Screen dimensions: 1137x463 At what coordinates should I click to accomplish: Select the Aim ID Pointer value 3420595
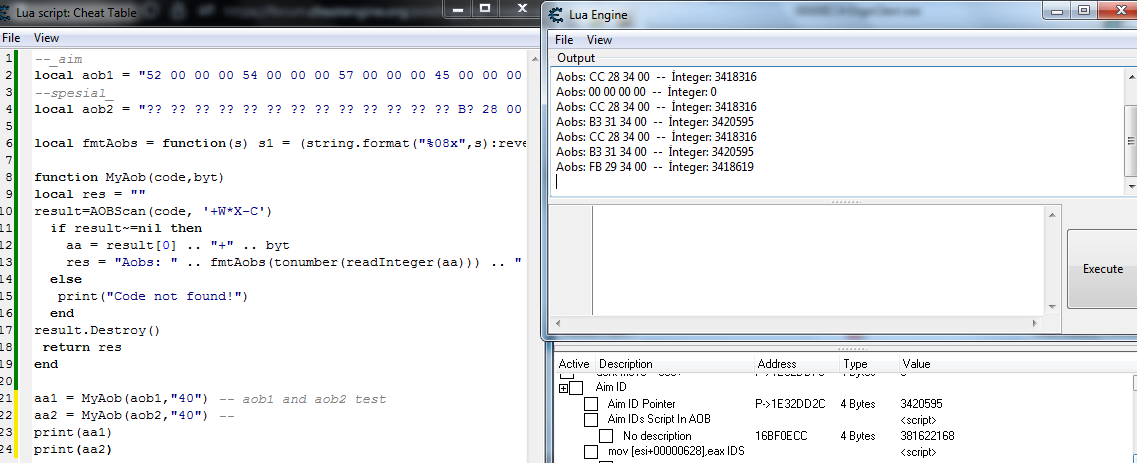(922, 404)
